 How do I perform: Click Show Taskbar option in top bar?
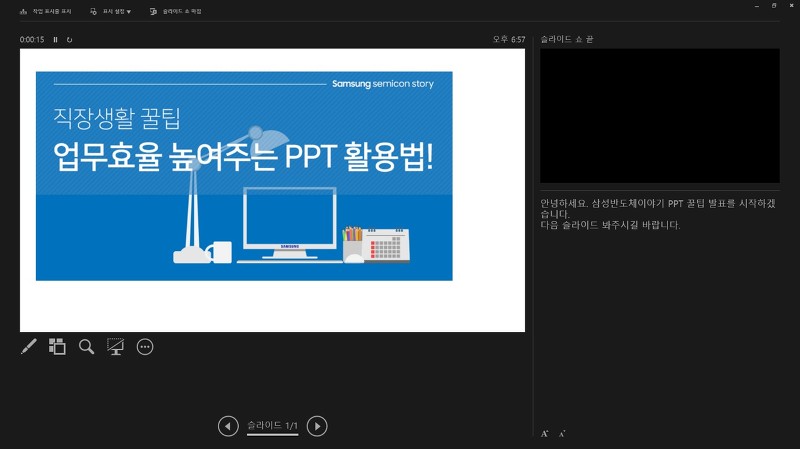(x=45, y=11)
